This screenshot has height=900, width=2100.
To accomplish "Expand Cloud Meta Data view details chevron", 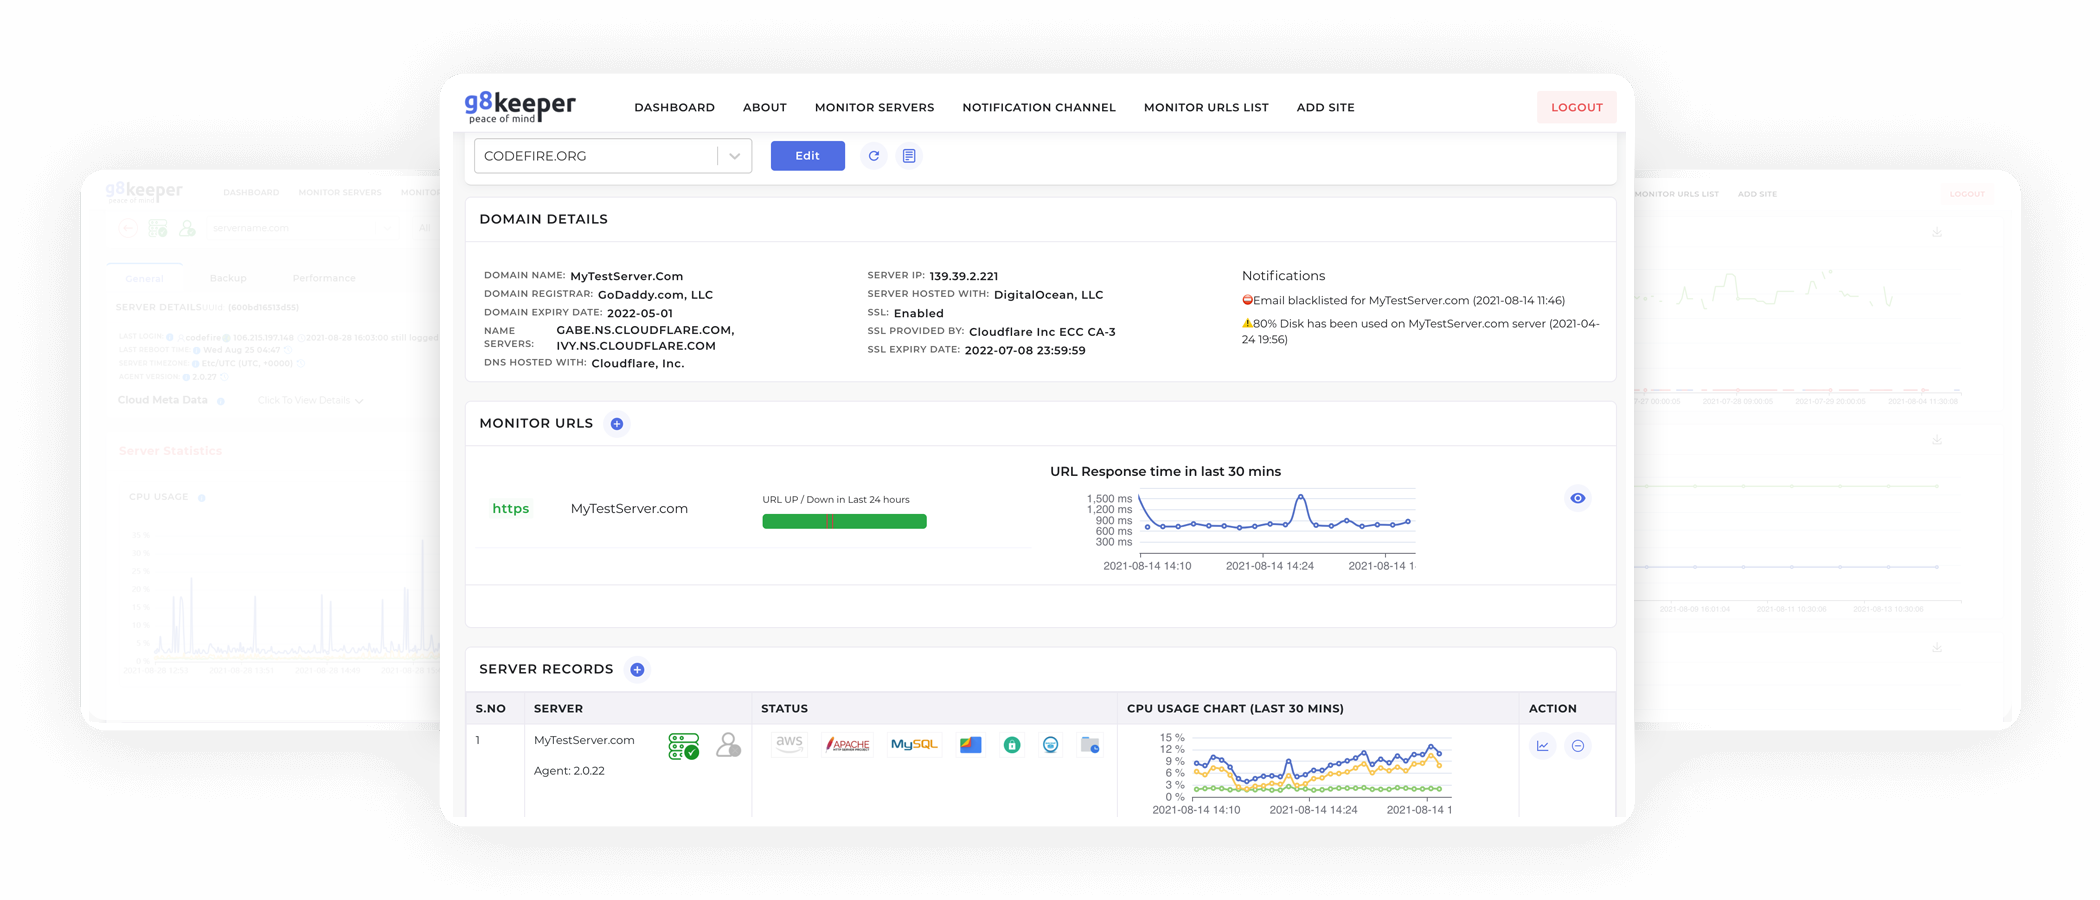I will click(359, 401).
